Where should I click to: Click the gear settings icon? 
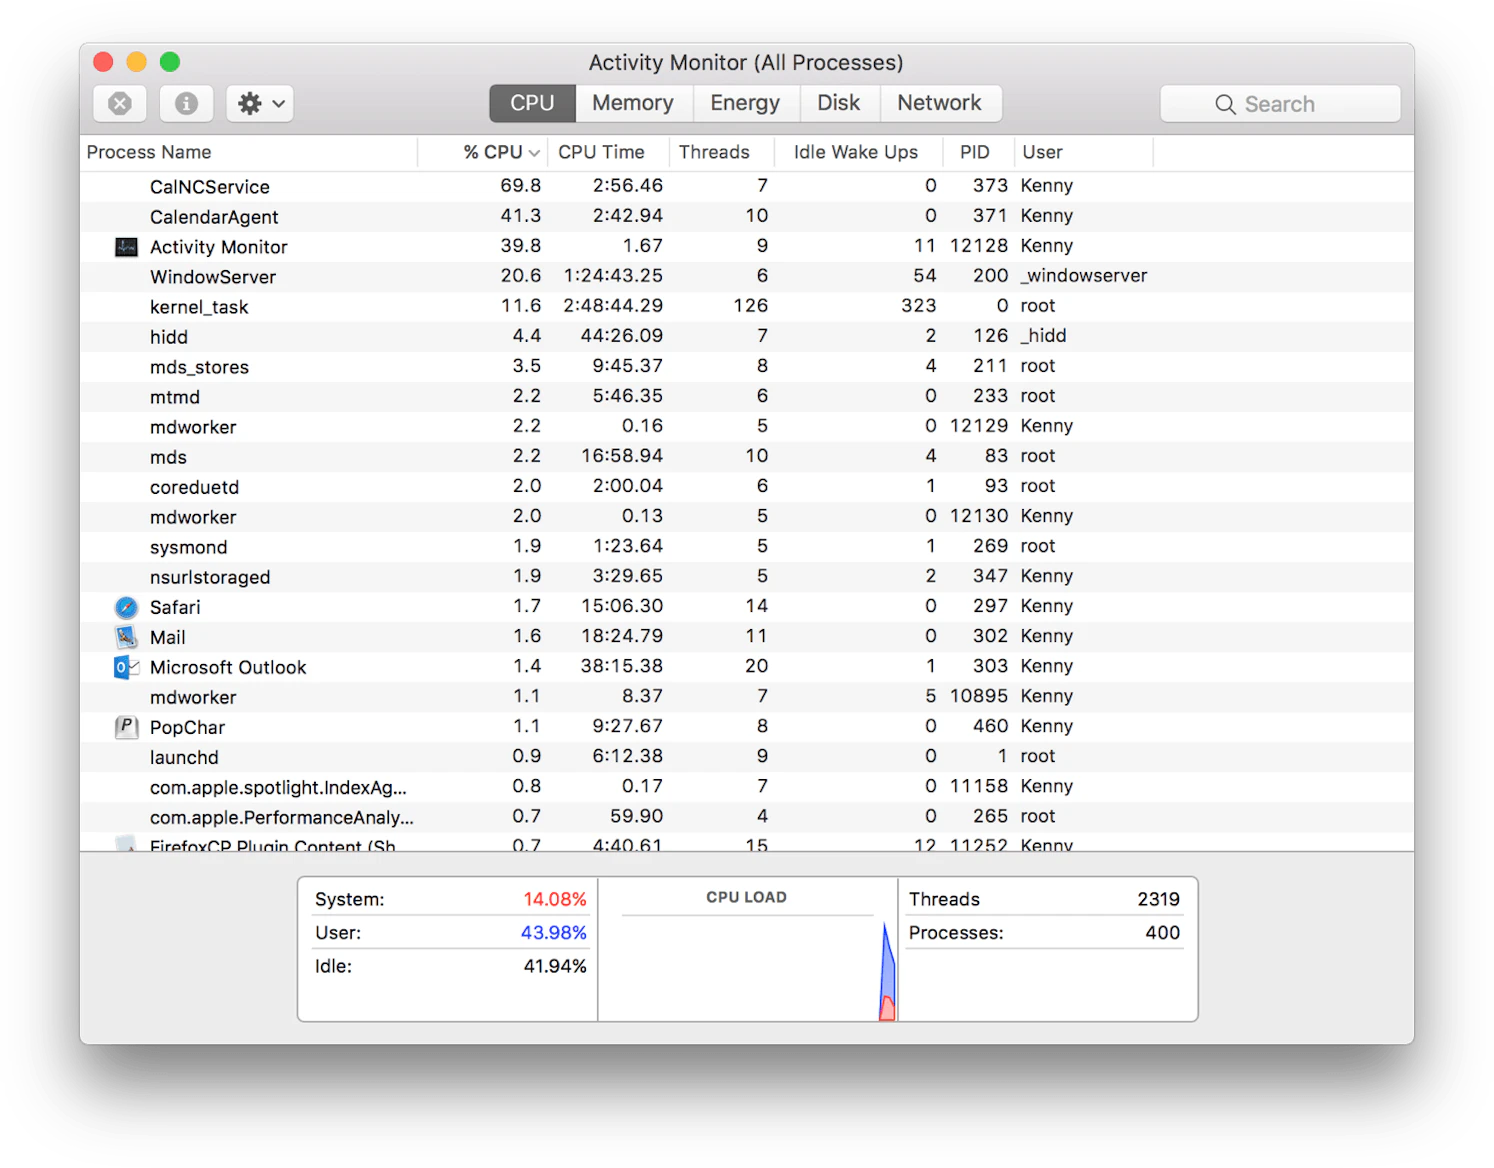tap(250, 103)
